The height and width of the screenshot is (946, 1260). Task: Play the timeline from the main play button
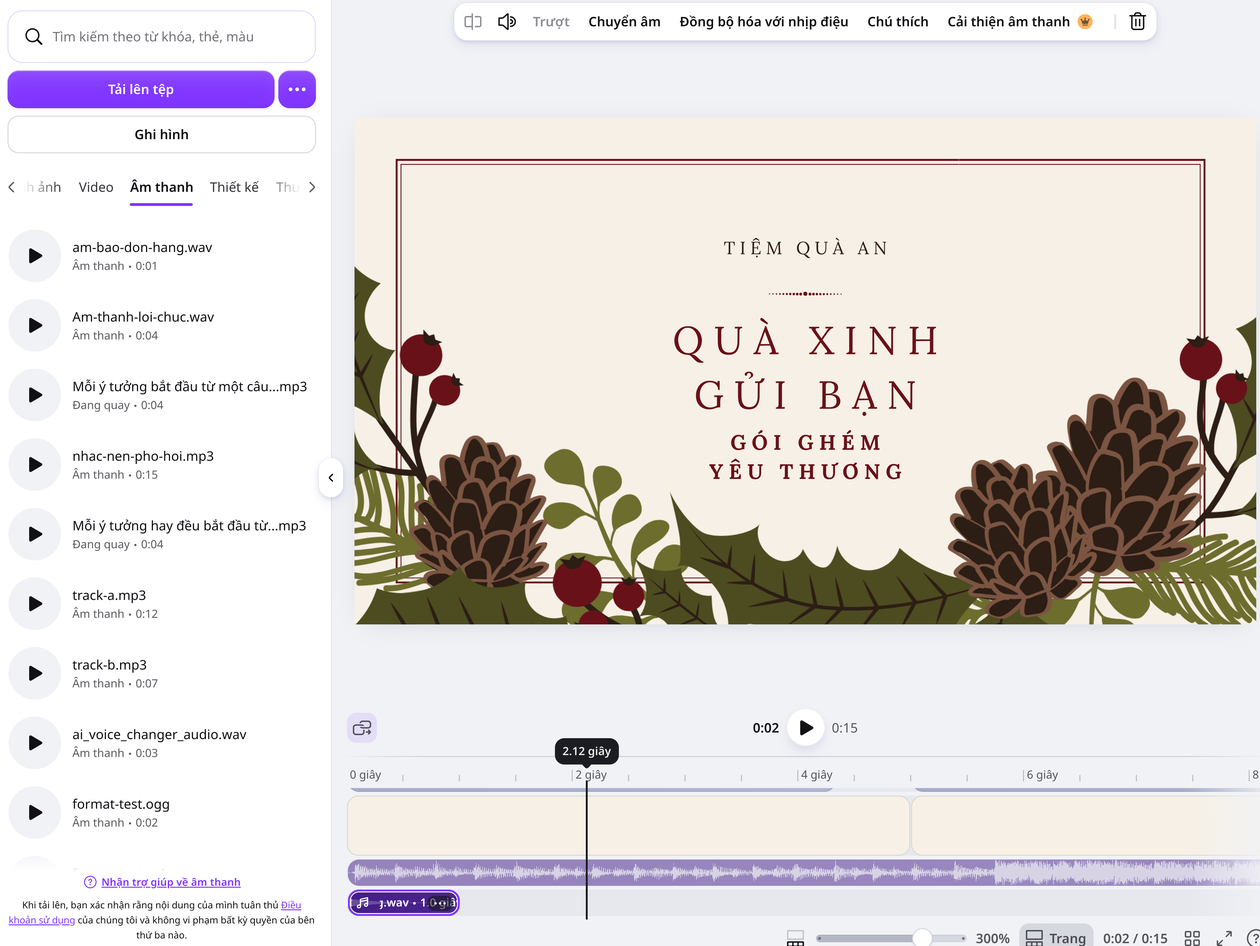point(806,728)
